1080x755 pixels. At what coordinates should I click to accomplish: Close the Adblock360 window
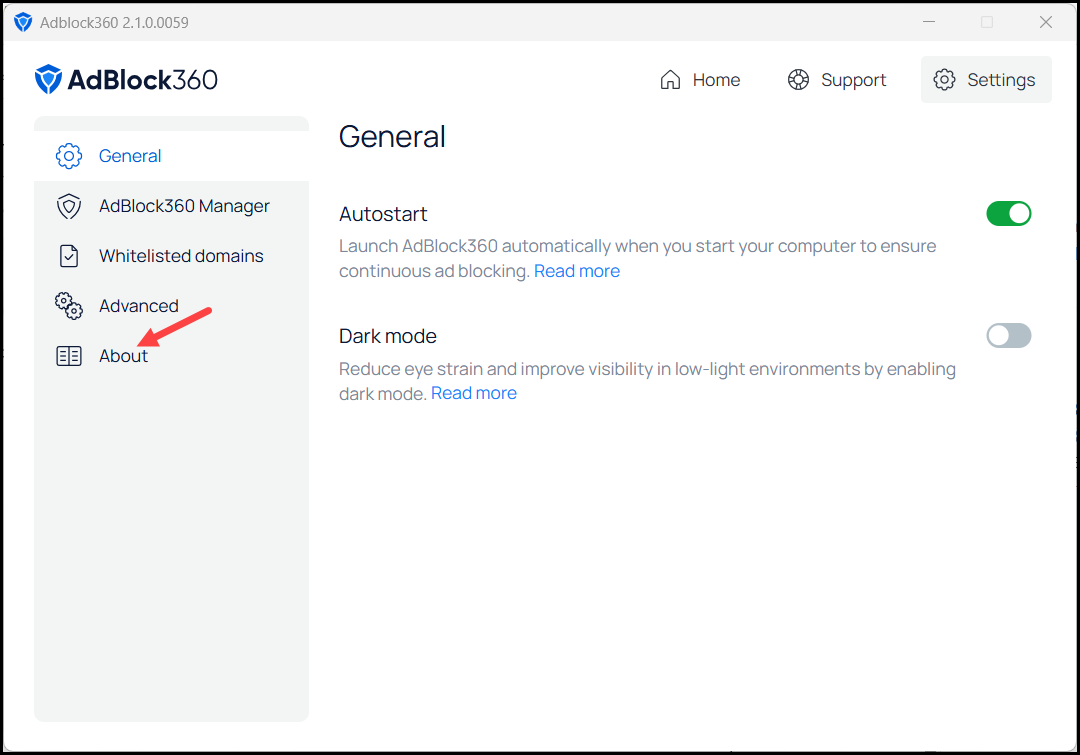coord(1046,22)
